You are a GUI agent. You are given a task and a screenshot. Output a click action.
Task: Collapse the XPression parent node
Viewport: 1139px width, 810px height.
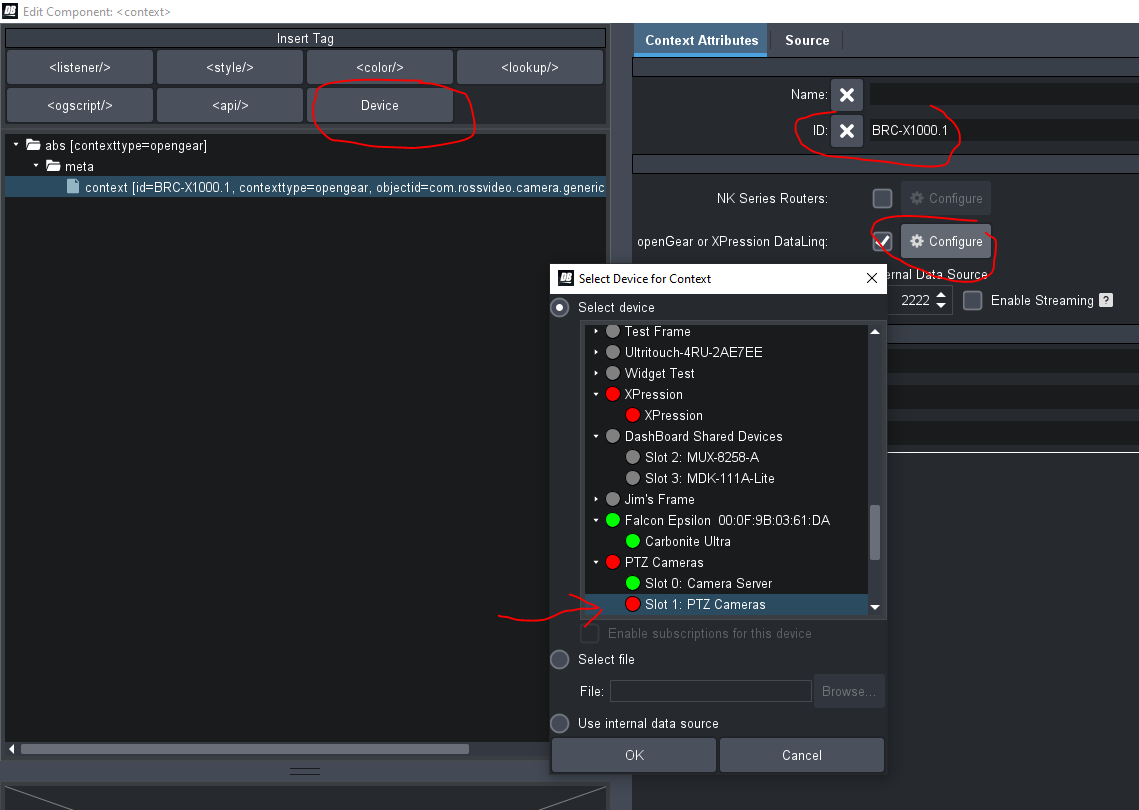pos(596,394)
